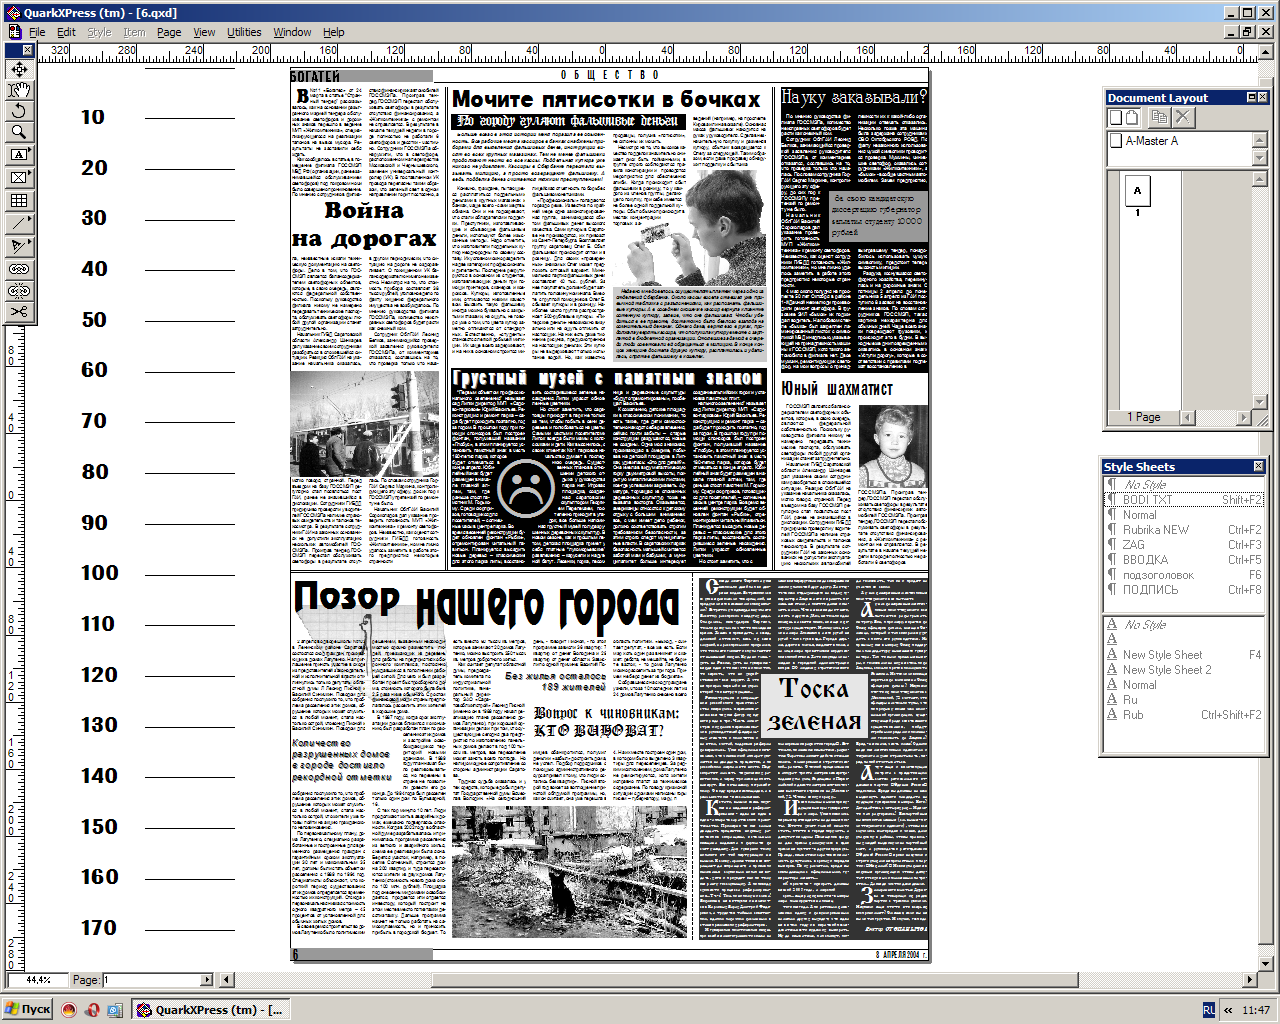The height and width of the screenshot is (1024, 1280).
Task: Click the Show Desktop quick launch icon
Action: (114, 1010)
